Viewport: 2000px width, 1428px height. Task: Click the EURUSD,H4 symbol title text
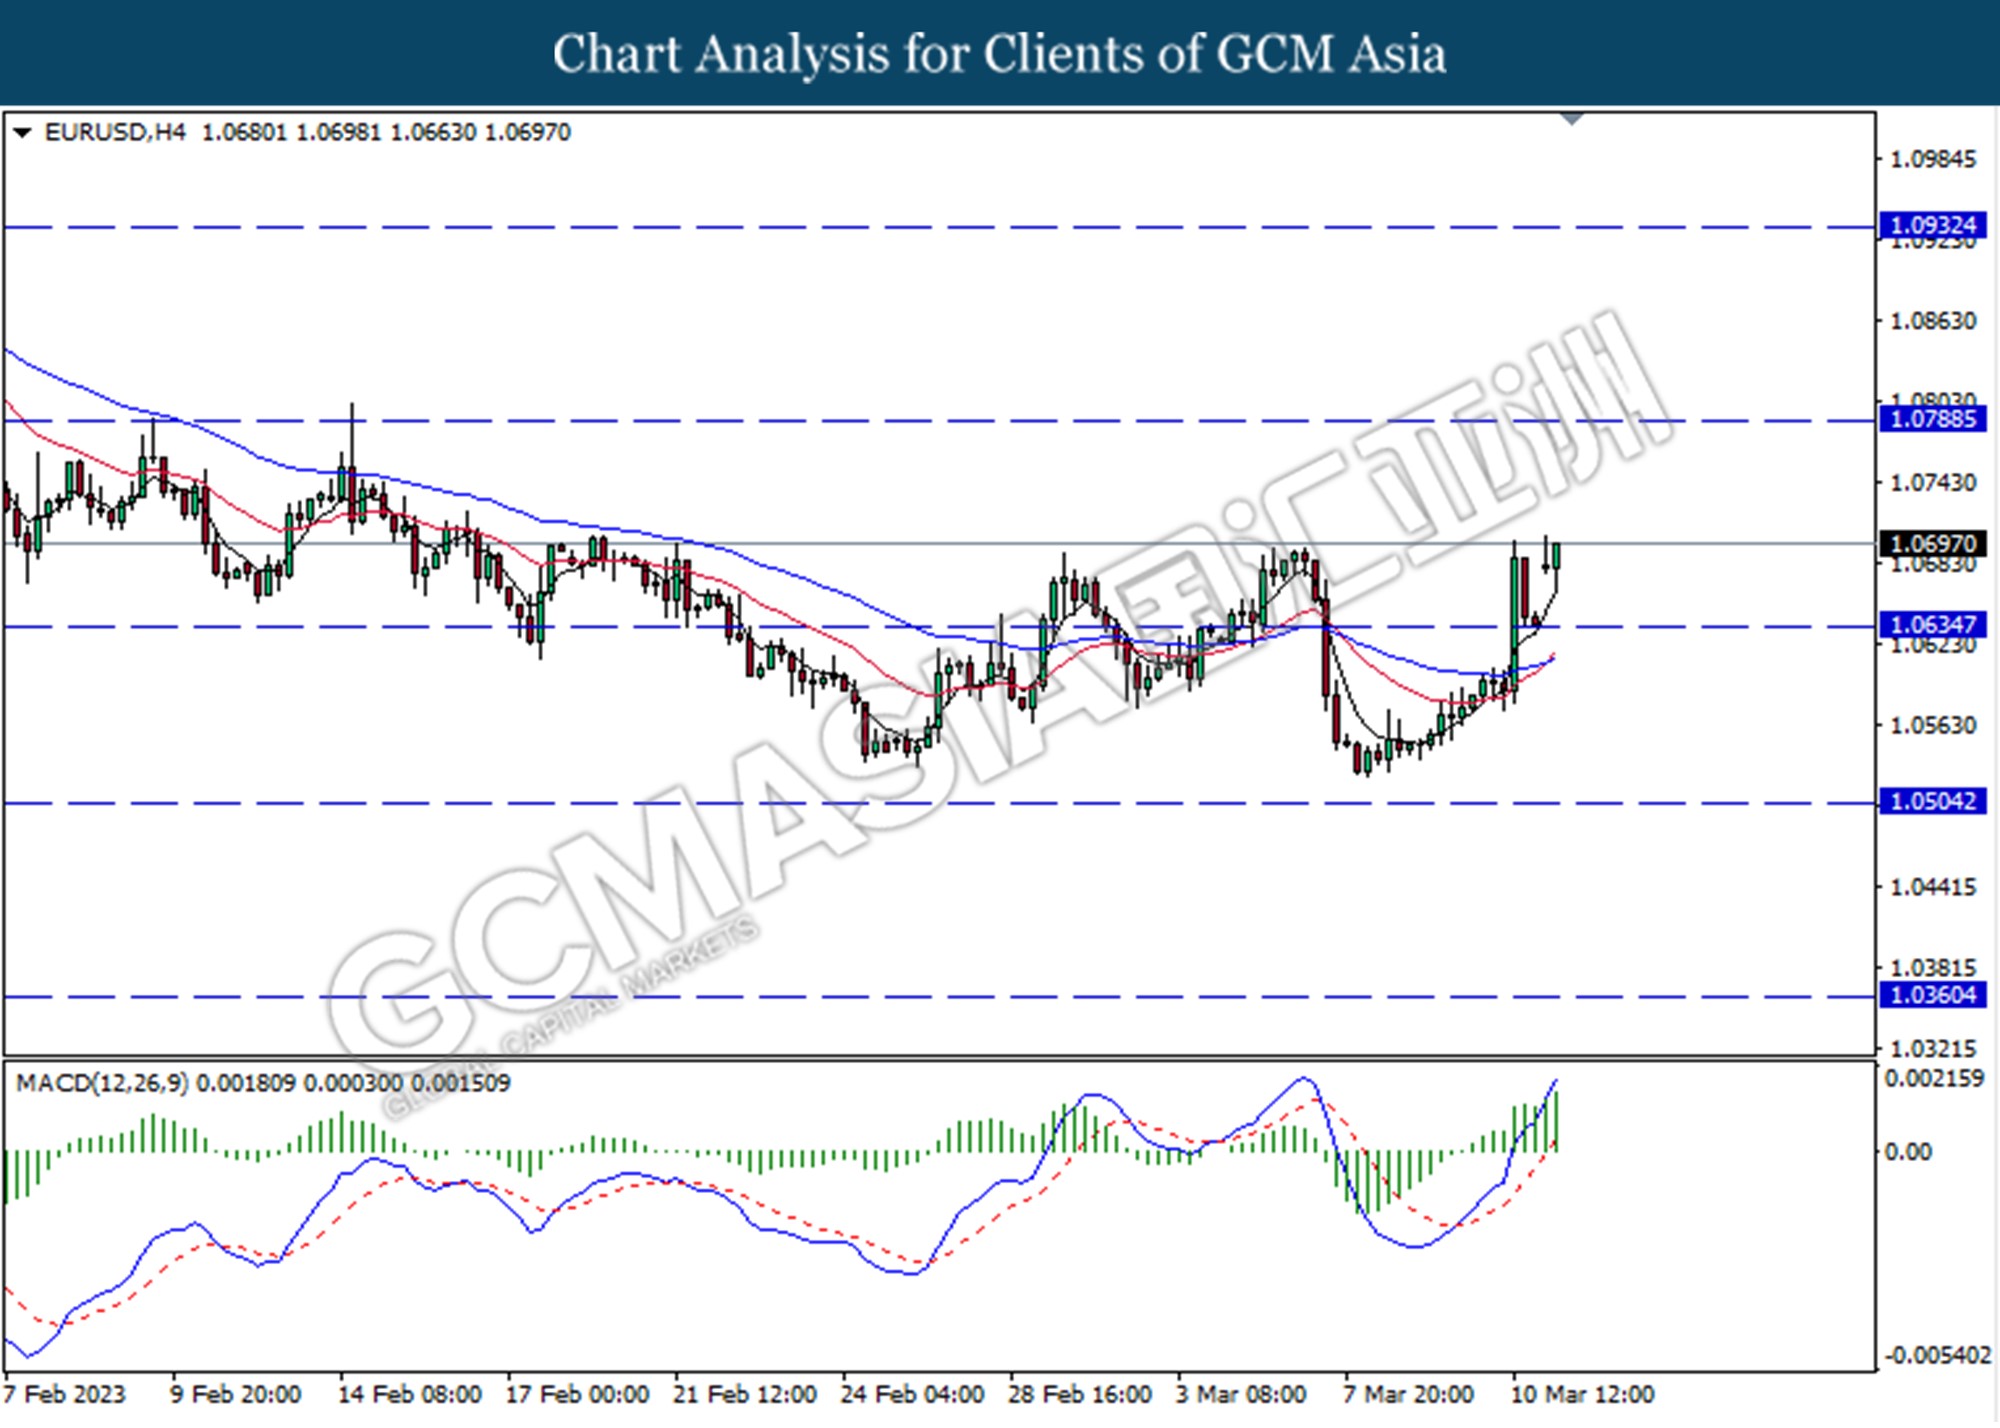pos(115,133)
